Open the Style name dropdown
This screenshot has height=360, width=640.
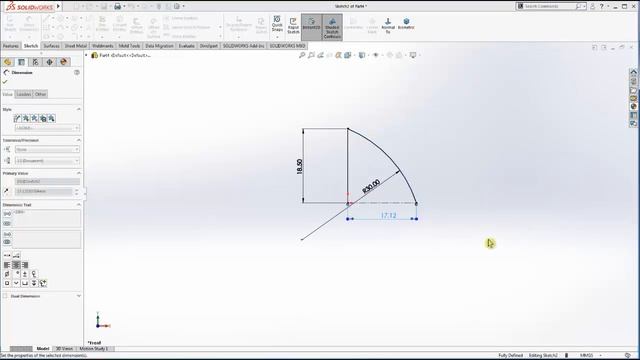click(47, 128)
